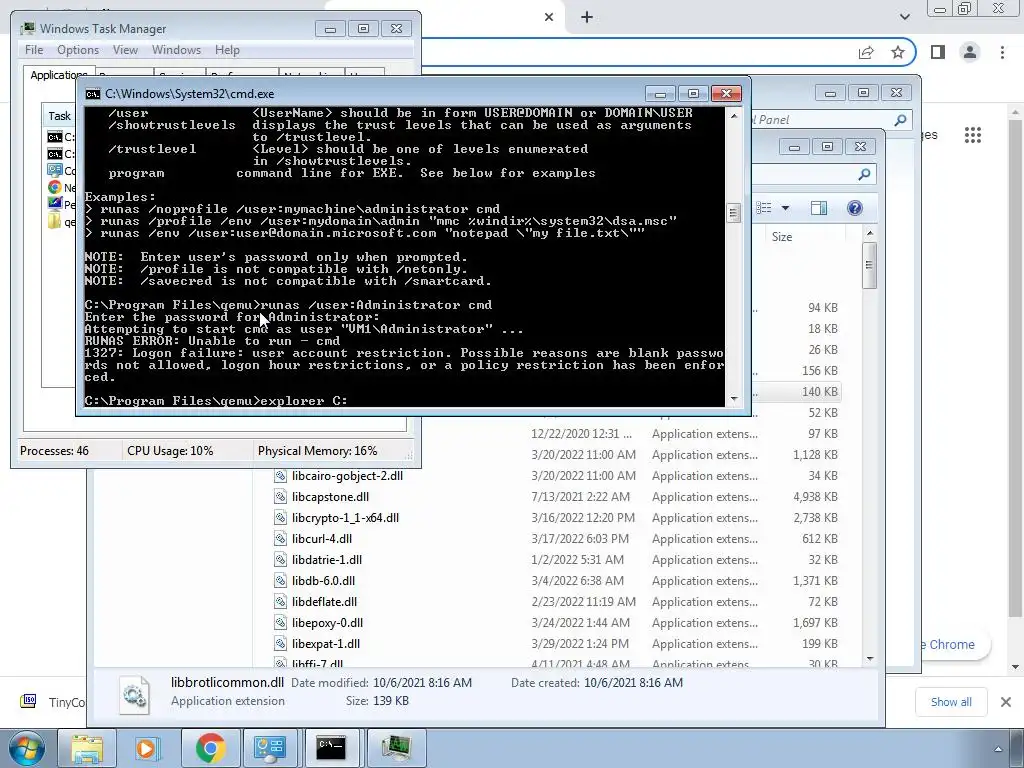This screenshot has width=1024, height=768.
Task: Open Chrome's share page icon
Action: (866, 52)
